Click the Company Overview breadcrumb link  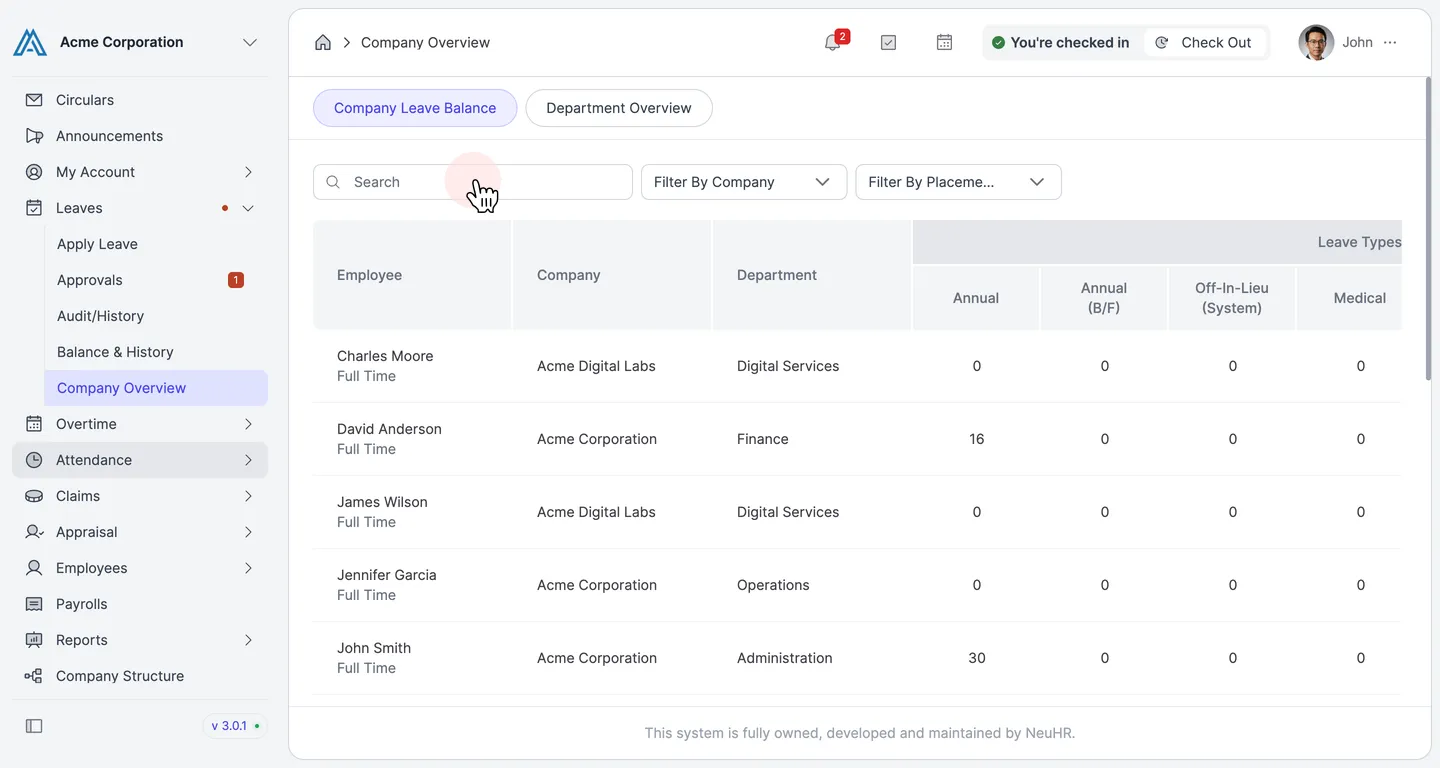point(425,42)
